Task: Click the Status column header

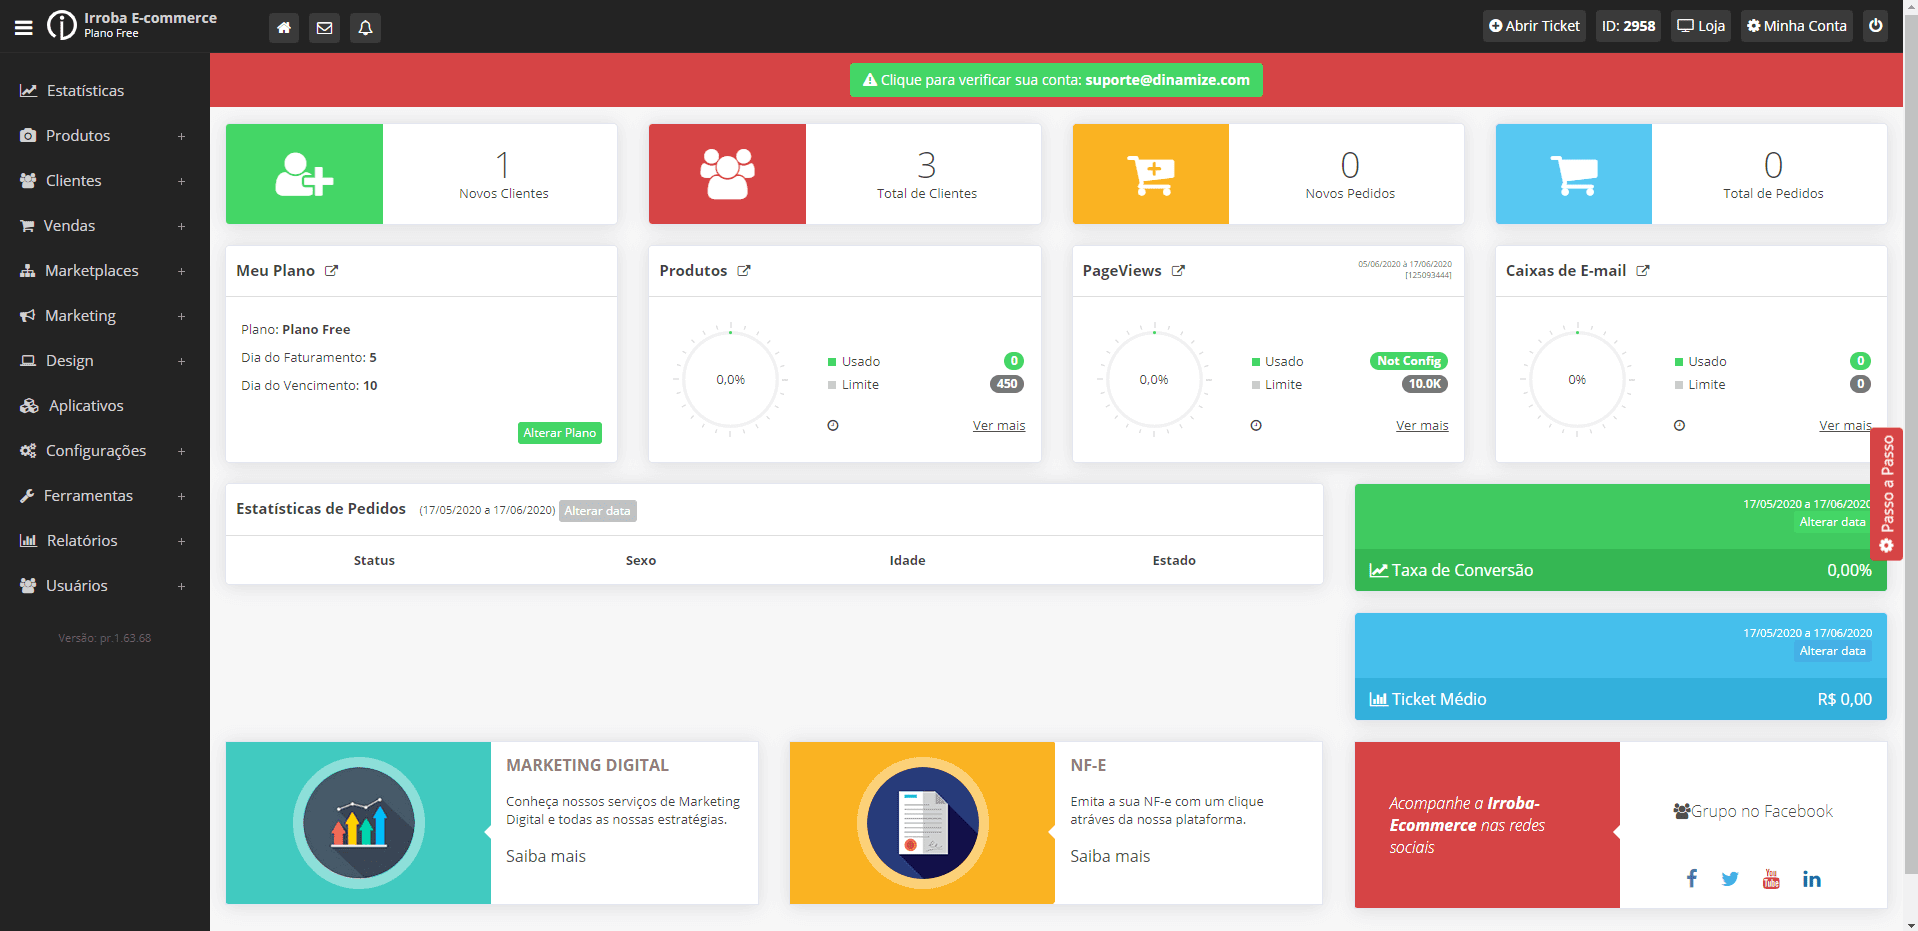Action: click(x=374, y=561)
